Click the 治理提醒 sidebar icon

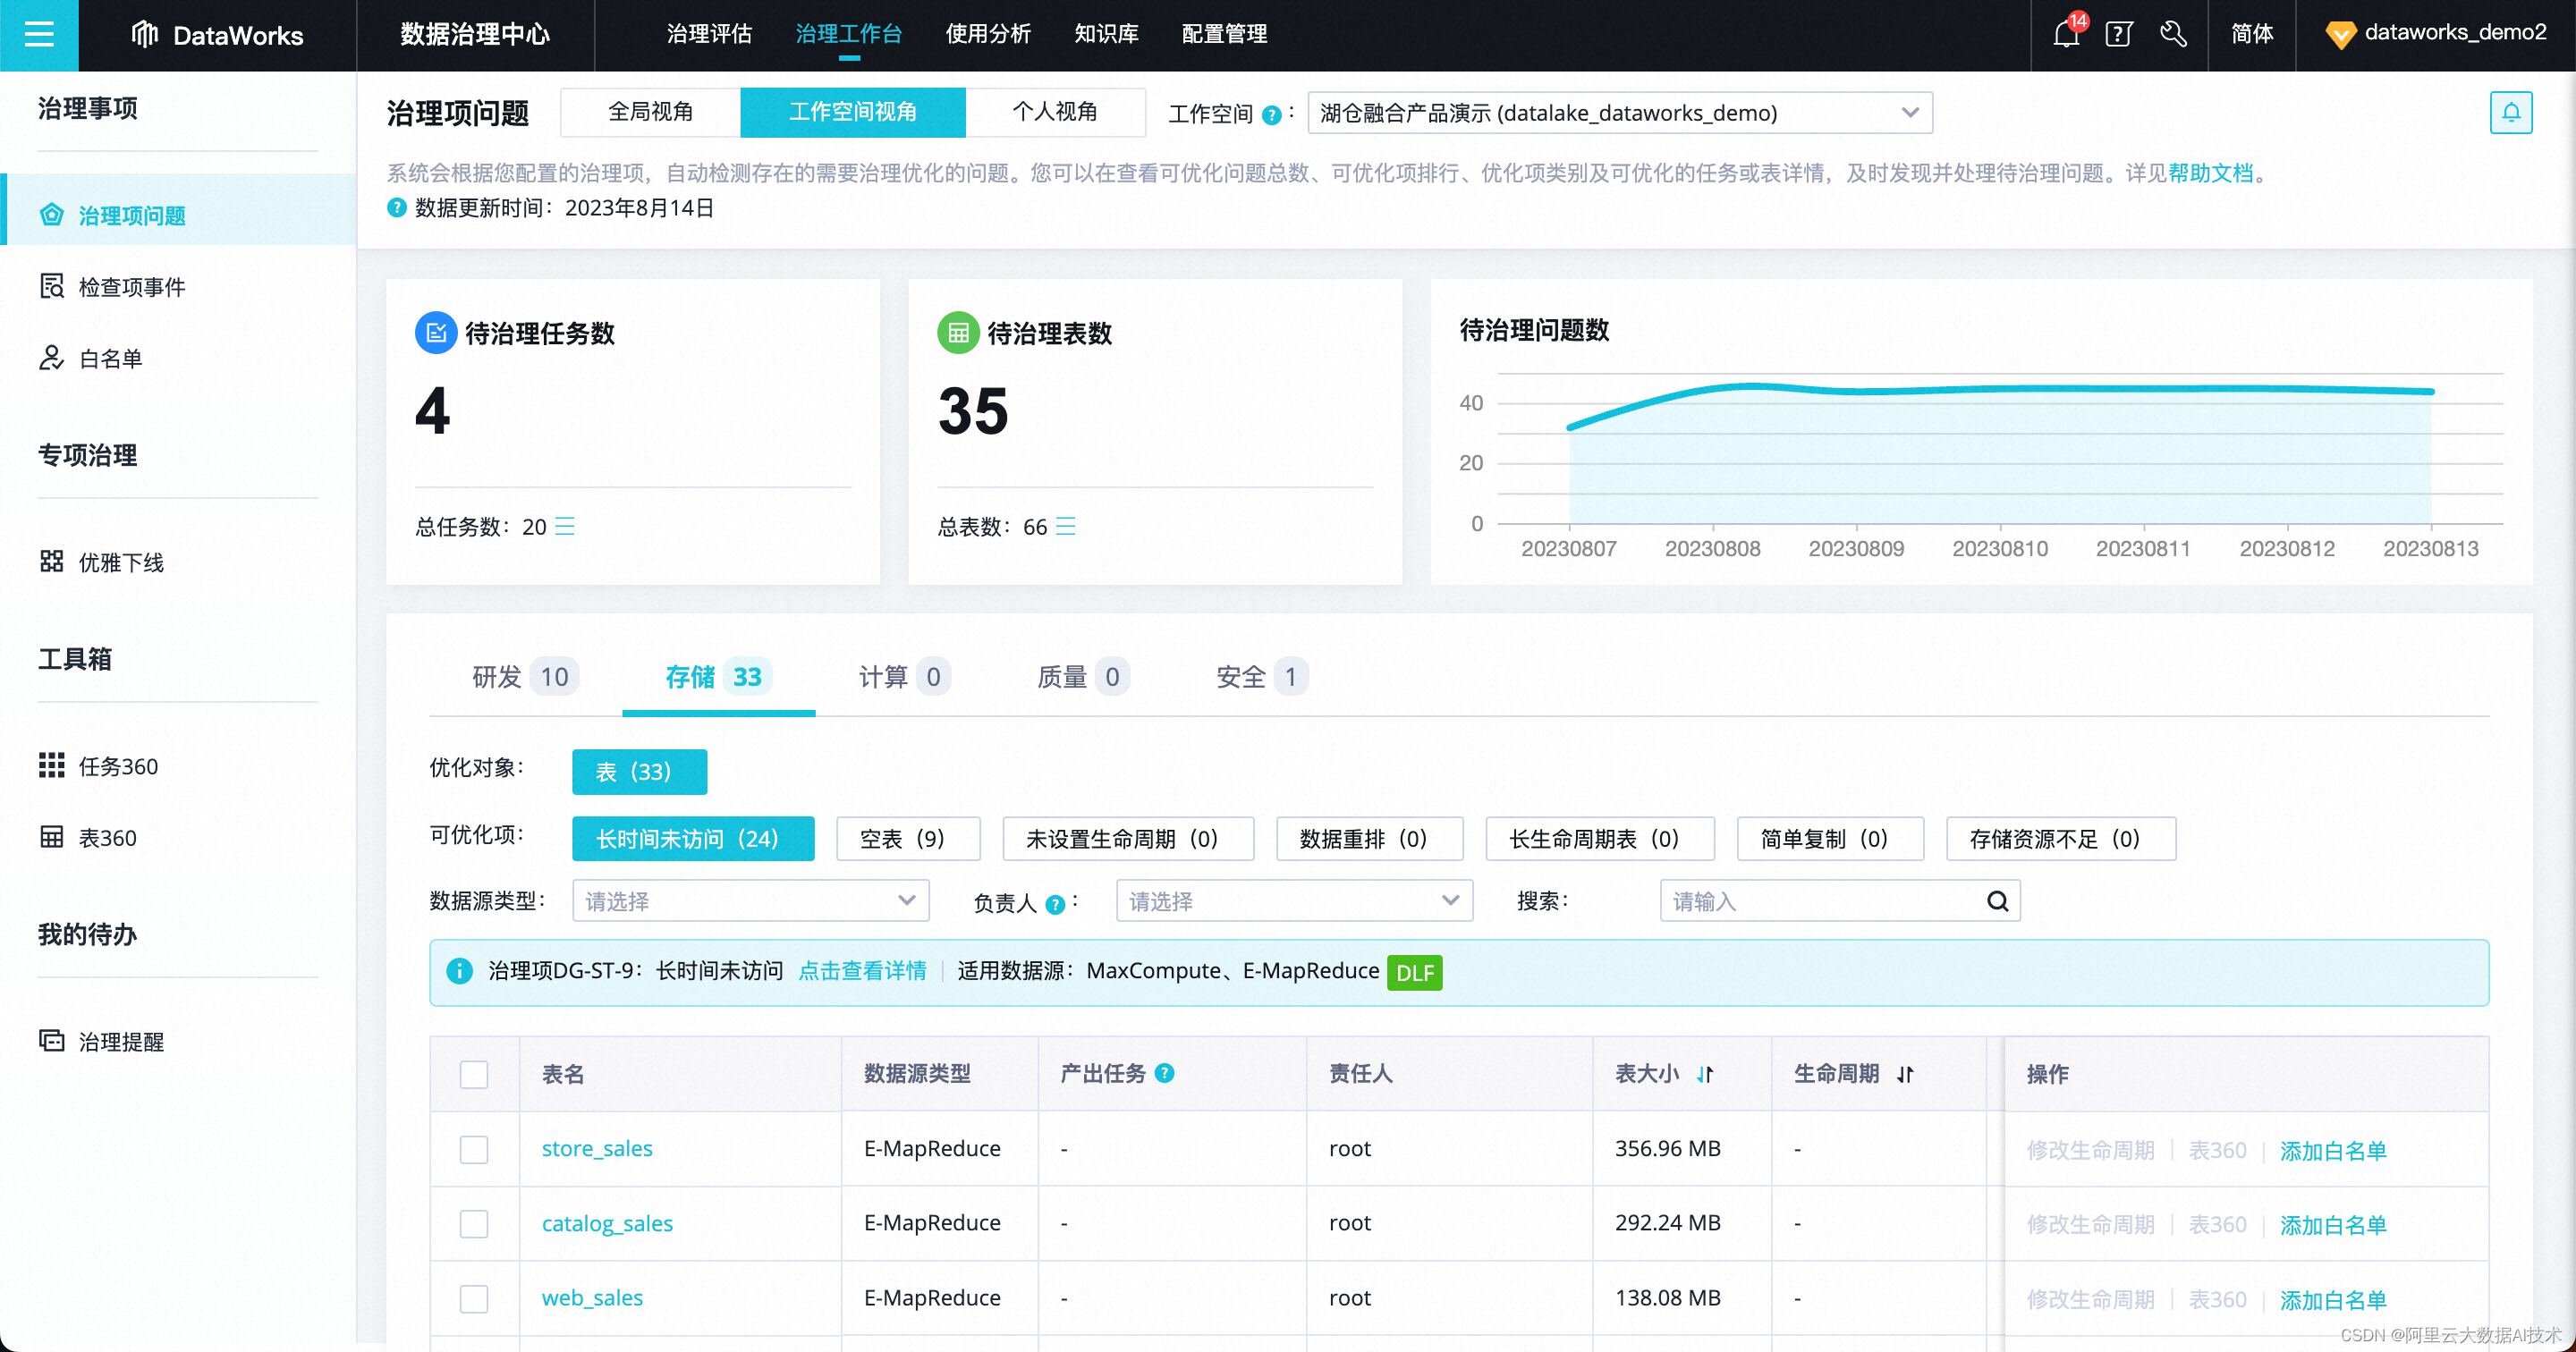click(x=51, y=1041)
